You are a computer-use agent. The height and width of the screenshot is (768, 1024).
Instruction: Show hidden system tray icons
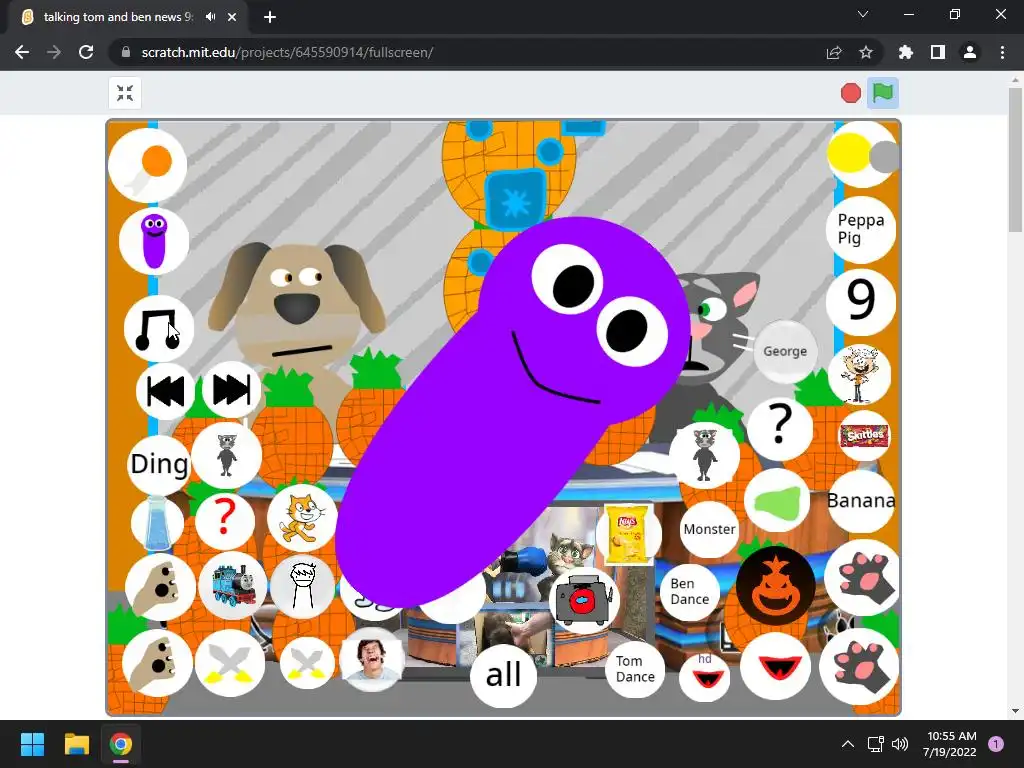point(848,744)
